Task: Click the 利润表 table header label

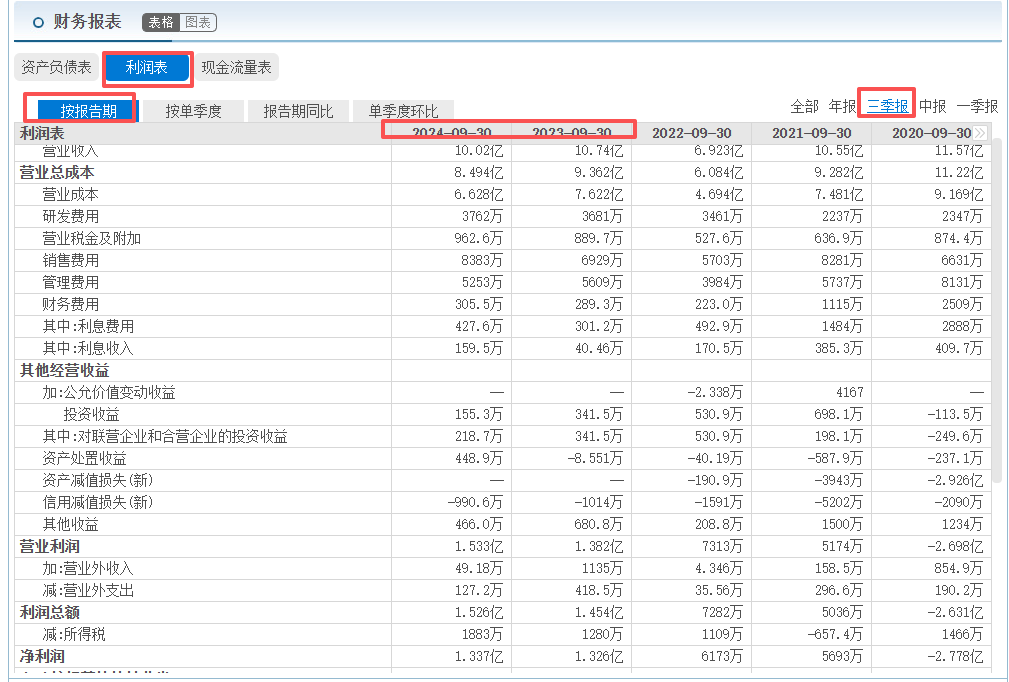Action: click(42, 133)
